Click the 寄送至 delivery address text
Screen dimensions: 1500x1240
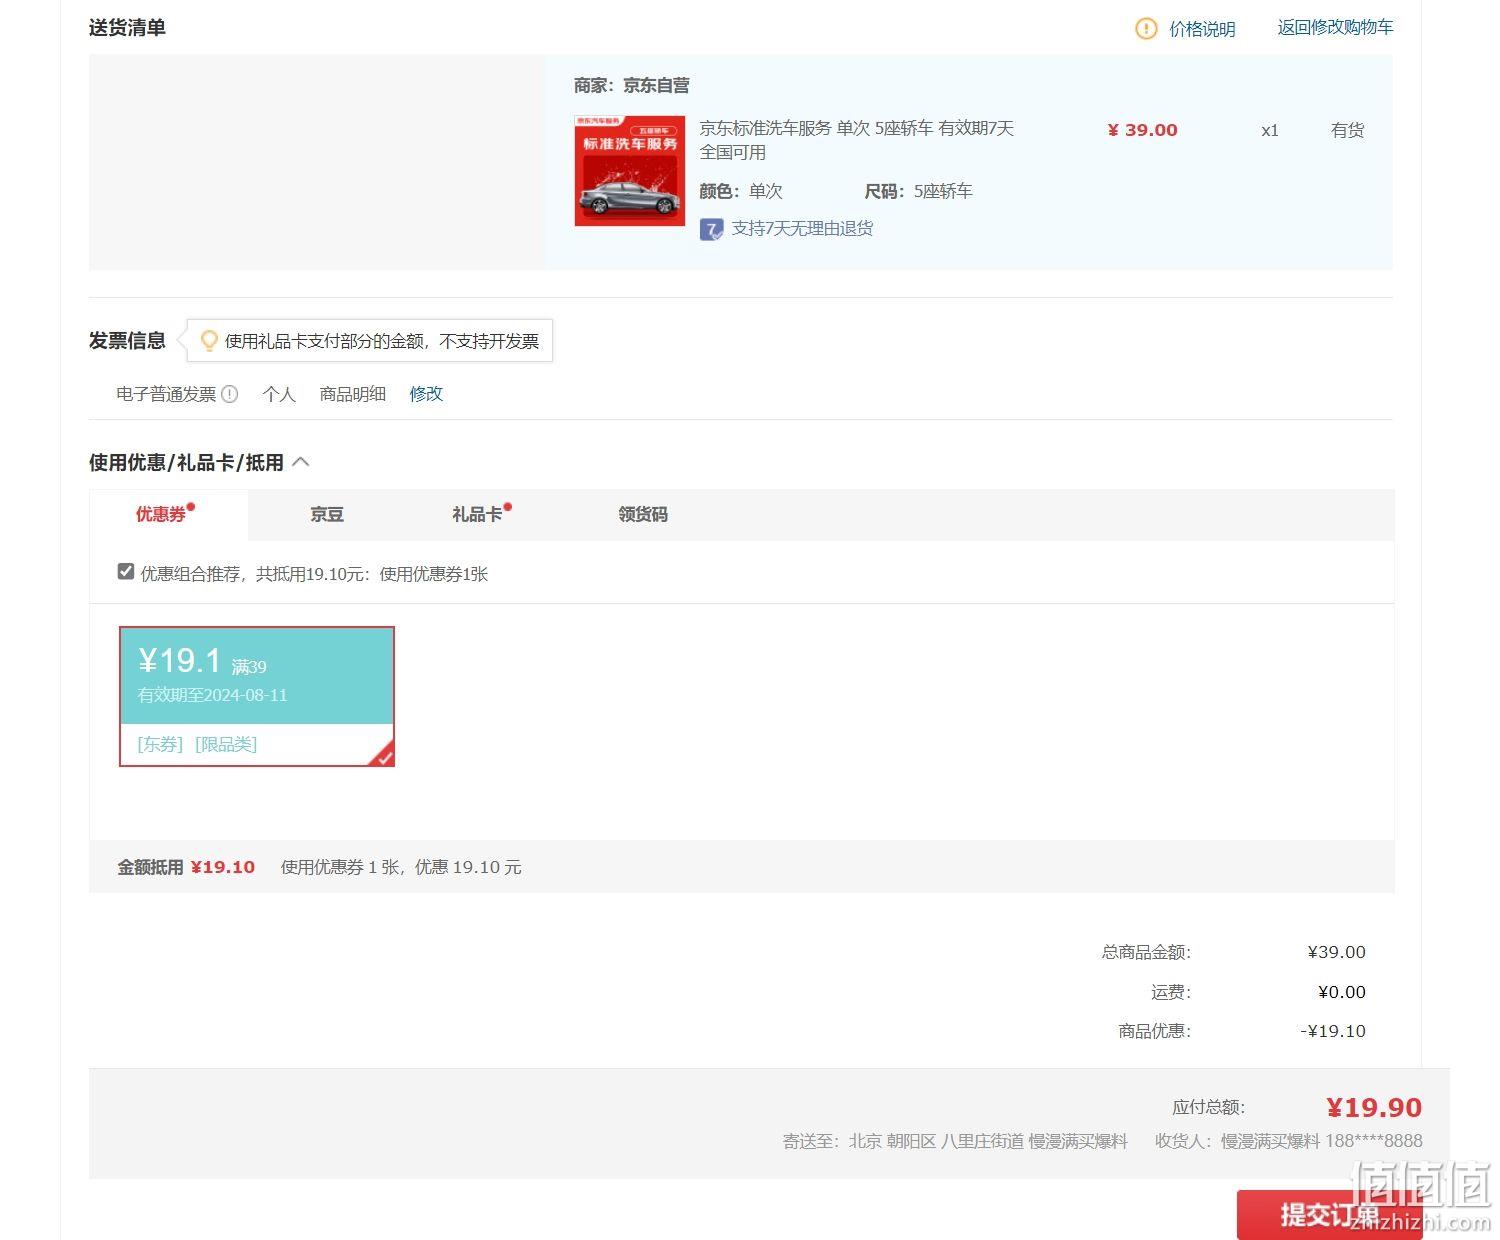[955, 1141]
